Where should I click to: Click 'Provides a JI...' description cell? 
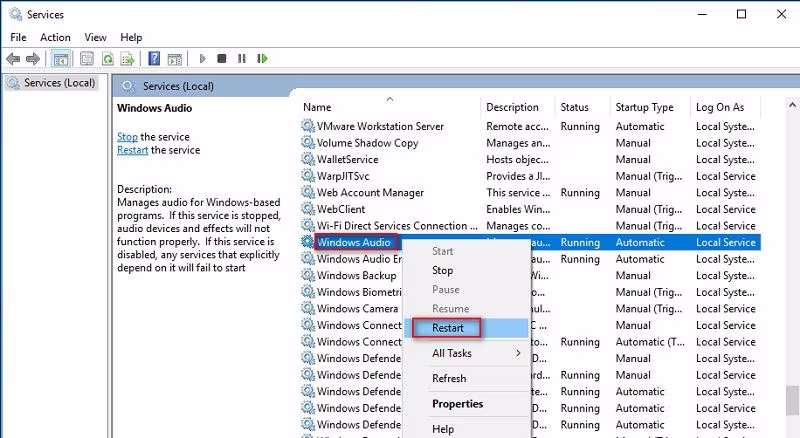click(518, 176)
